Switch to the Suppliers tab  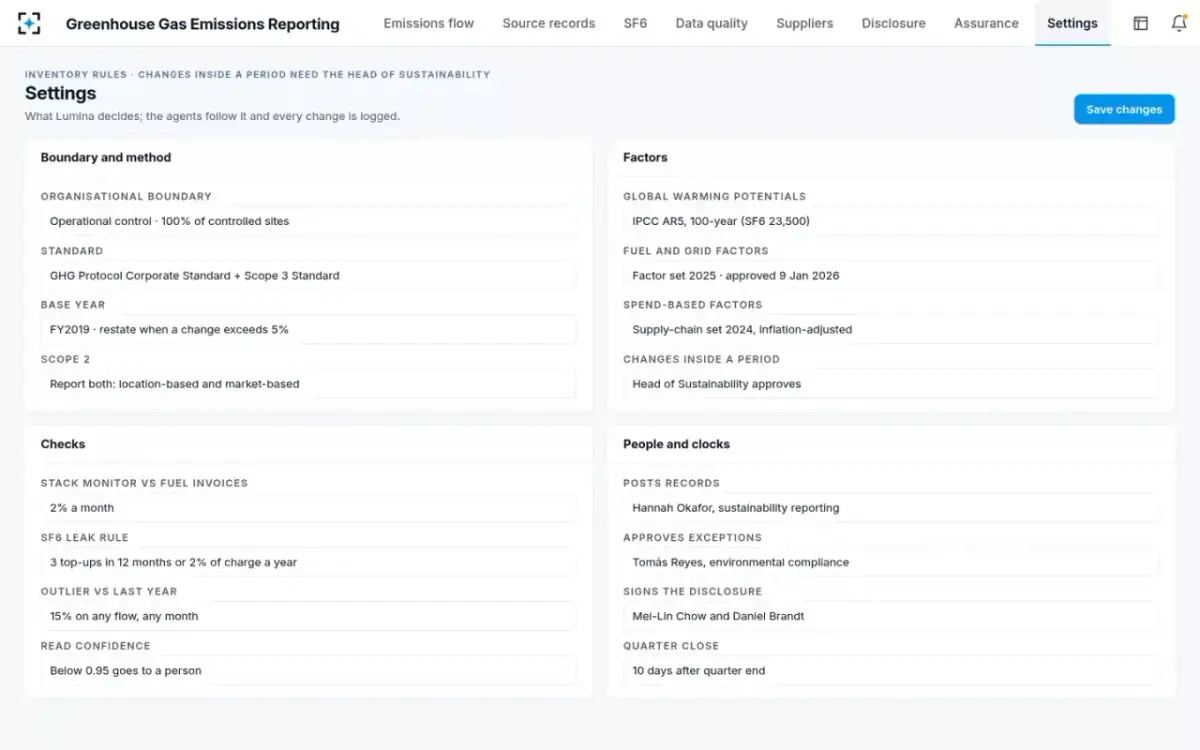[x=805, y=23]
